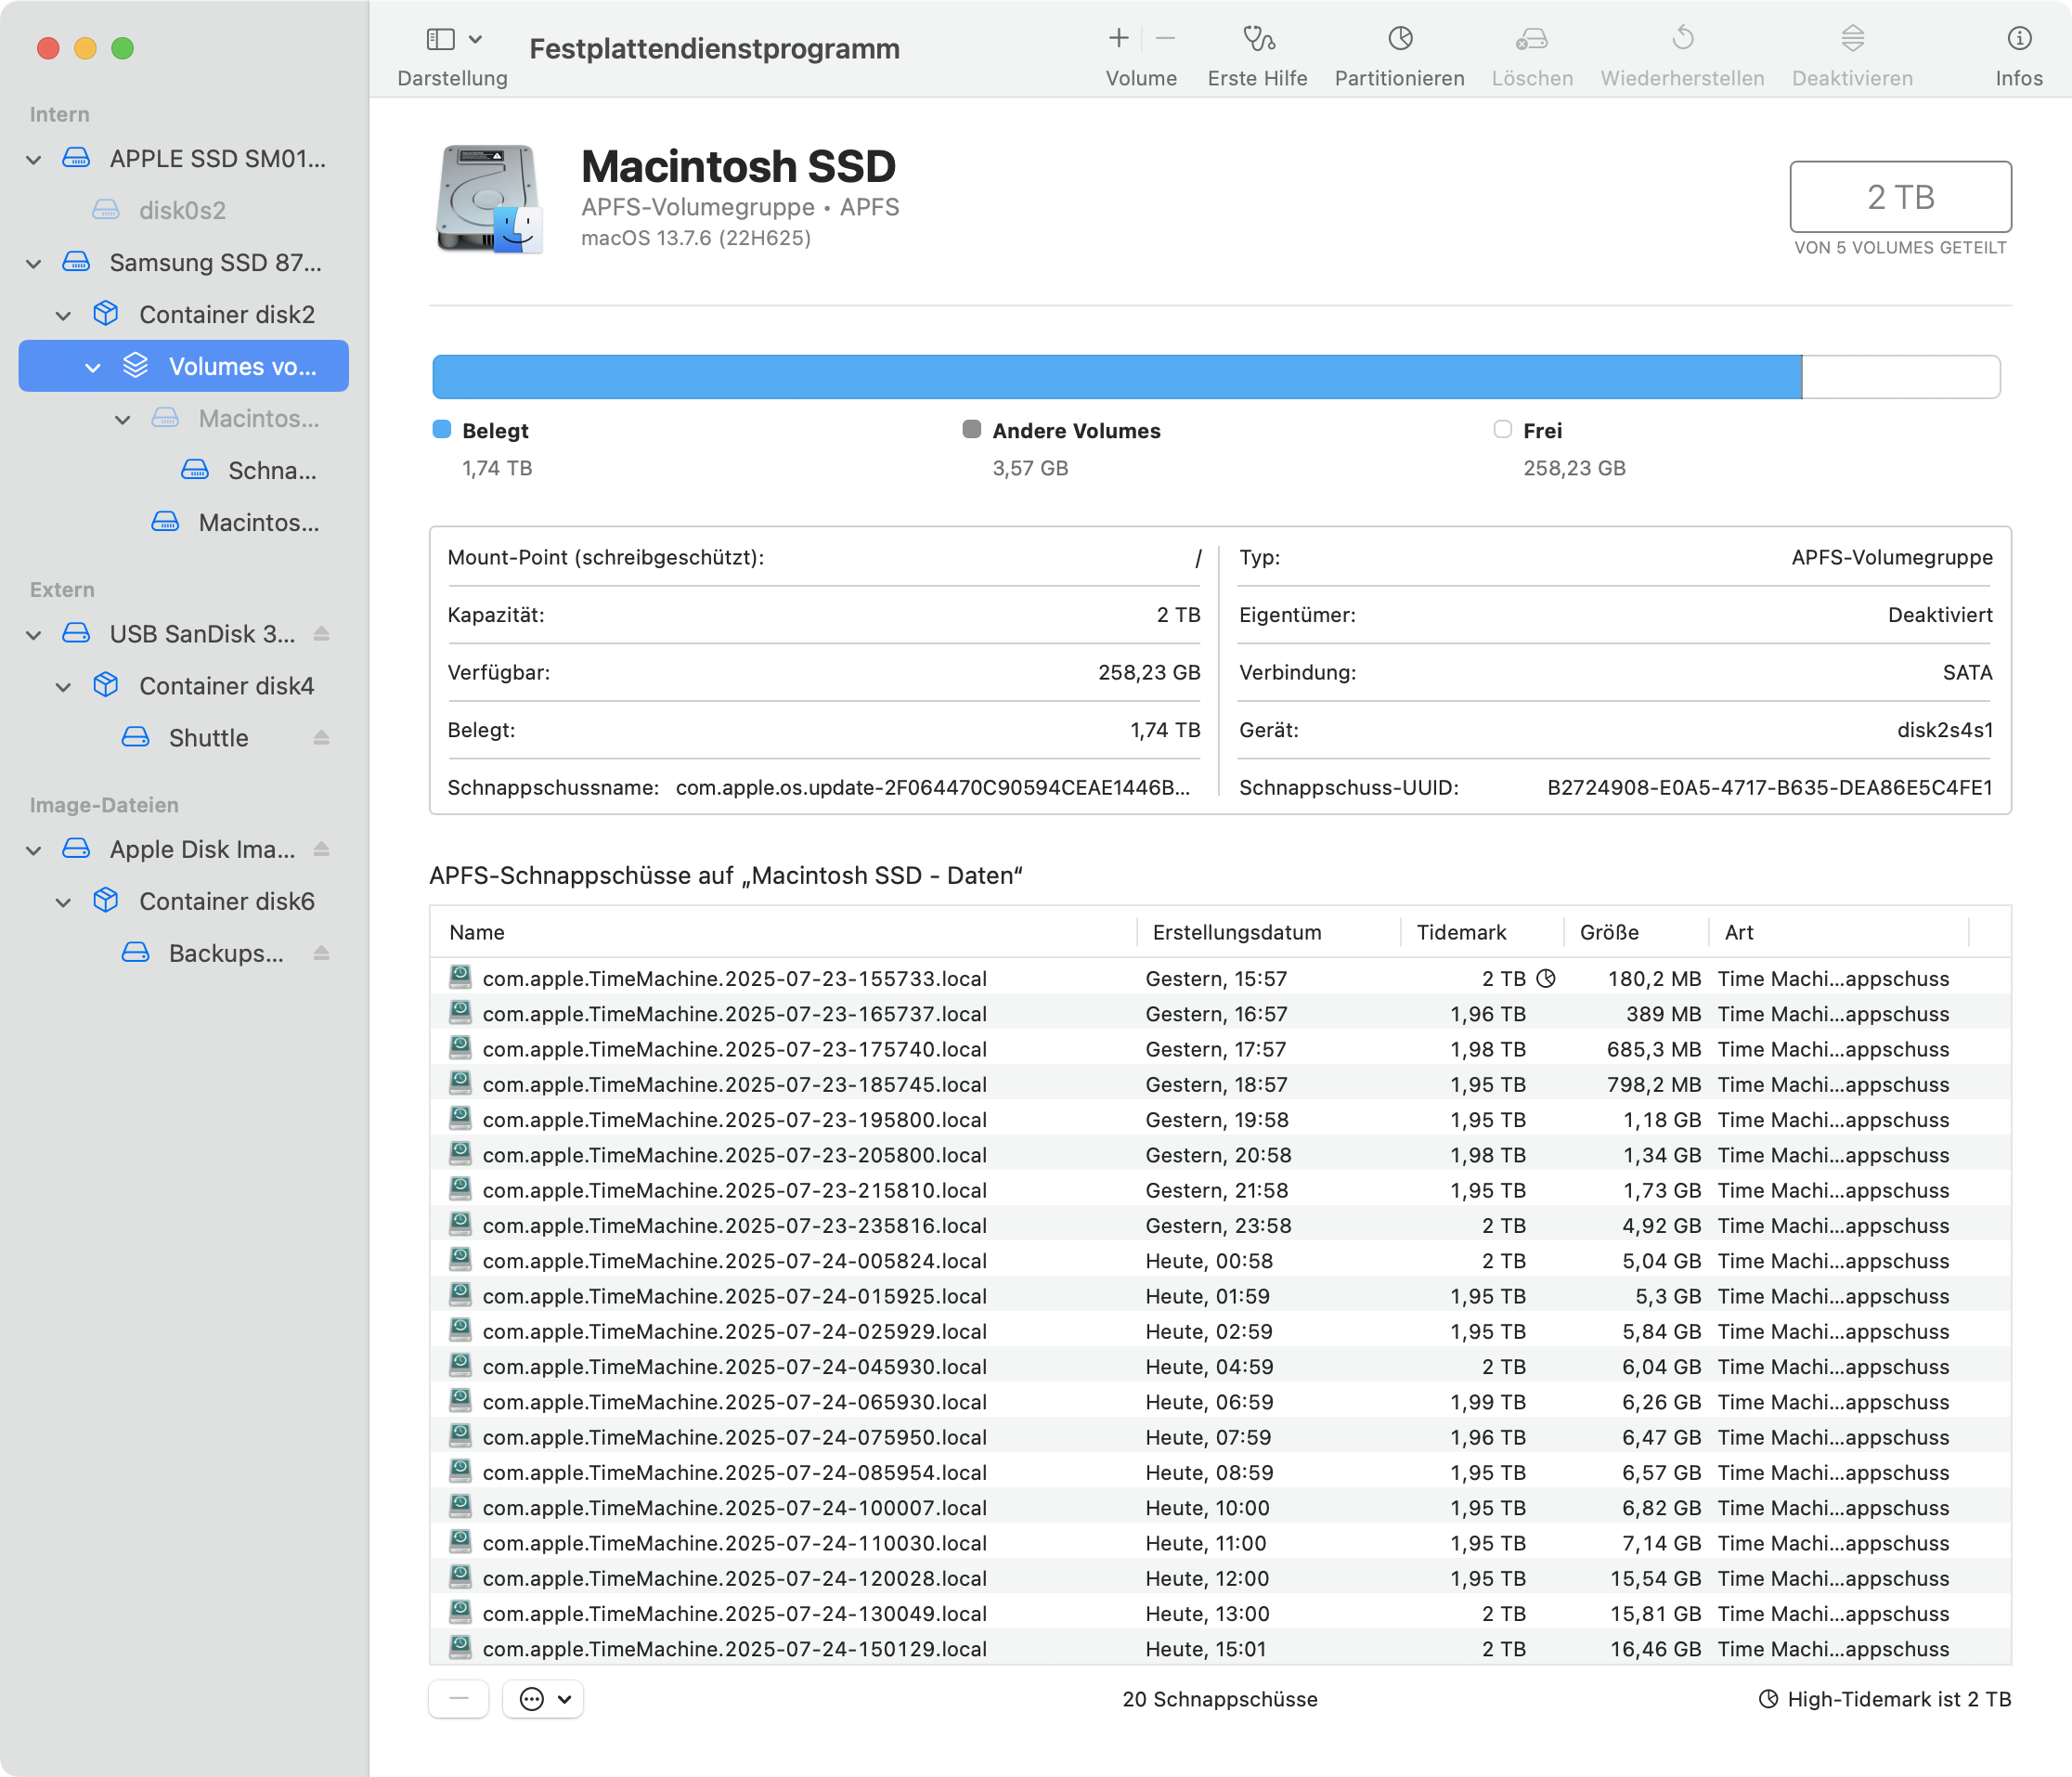Collapse the Apple Disk Ima... entry
Viewport: 2072px width, 1777px height.
click(34, 851)
